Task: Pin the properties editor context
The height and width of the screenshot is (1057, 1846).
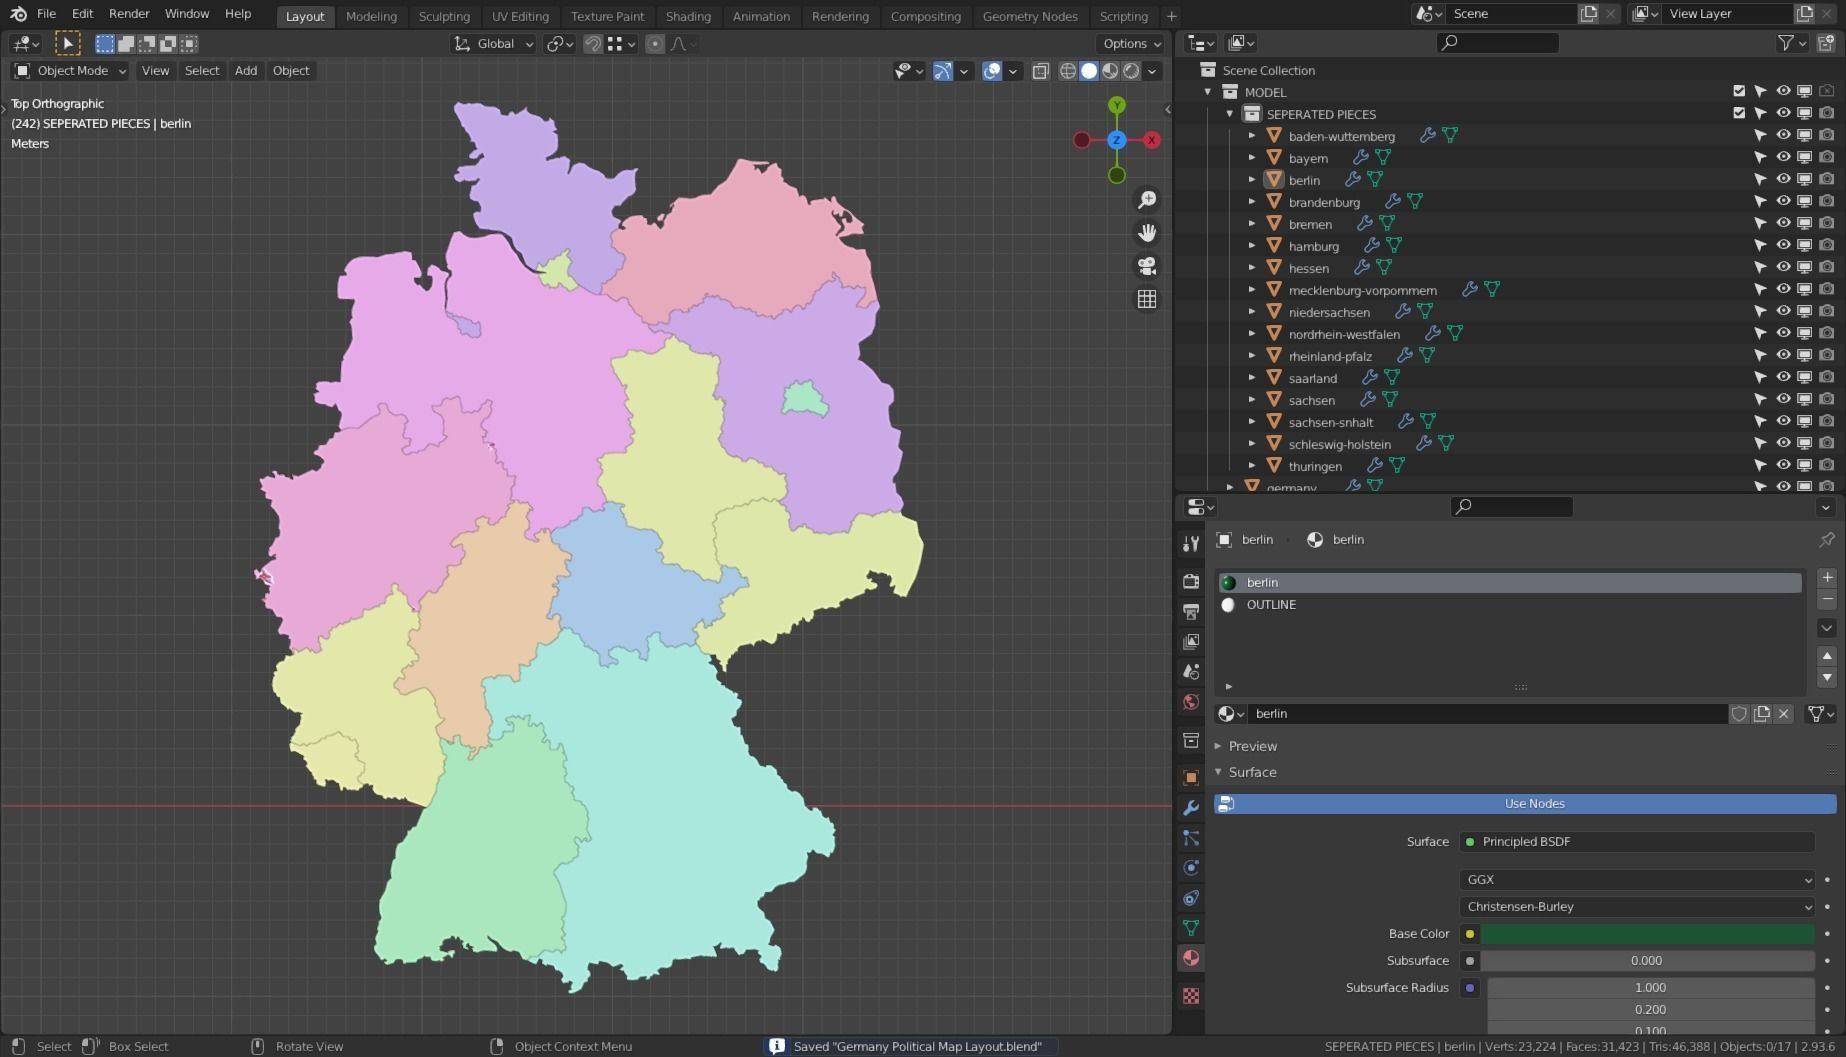Action: (1827, 540)
